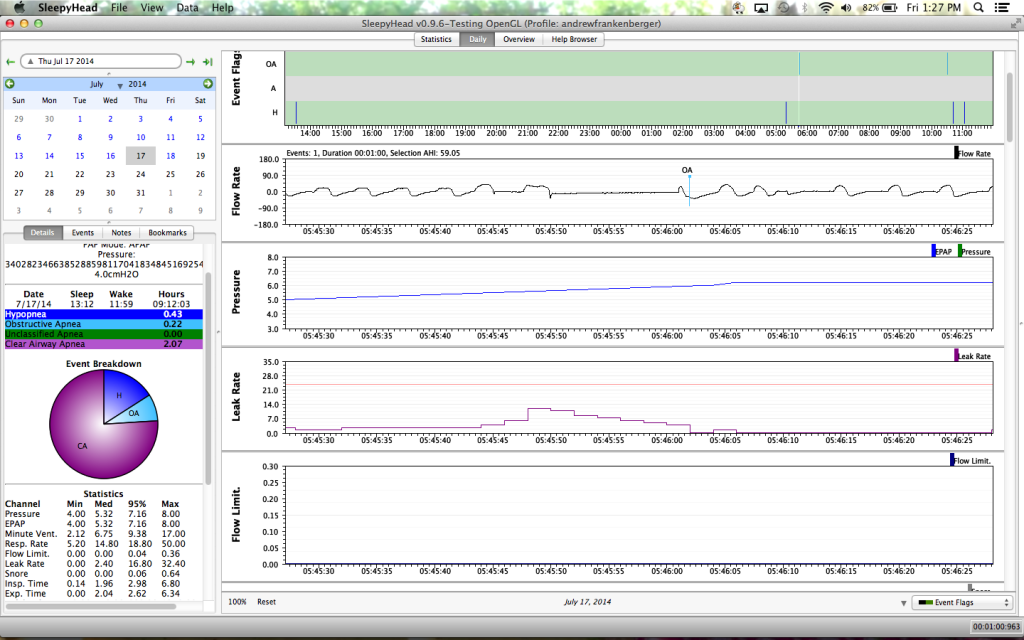Image resolution: width=1024 pixels, height=640 pixels.
Task: Jump to last day with data
Action: pos(207,62)
